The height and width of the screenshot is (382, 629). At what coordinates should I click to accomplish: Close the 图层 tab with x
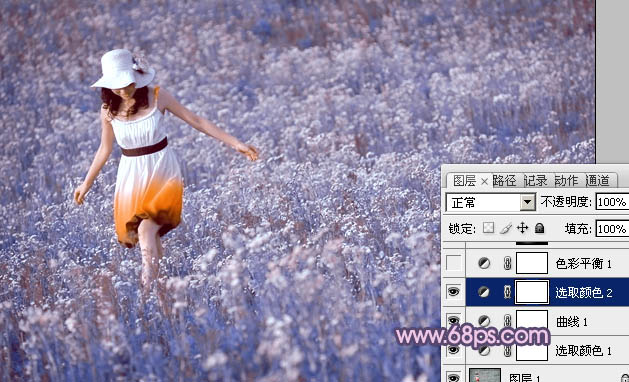tap(484, 181)
